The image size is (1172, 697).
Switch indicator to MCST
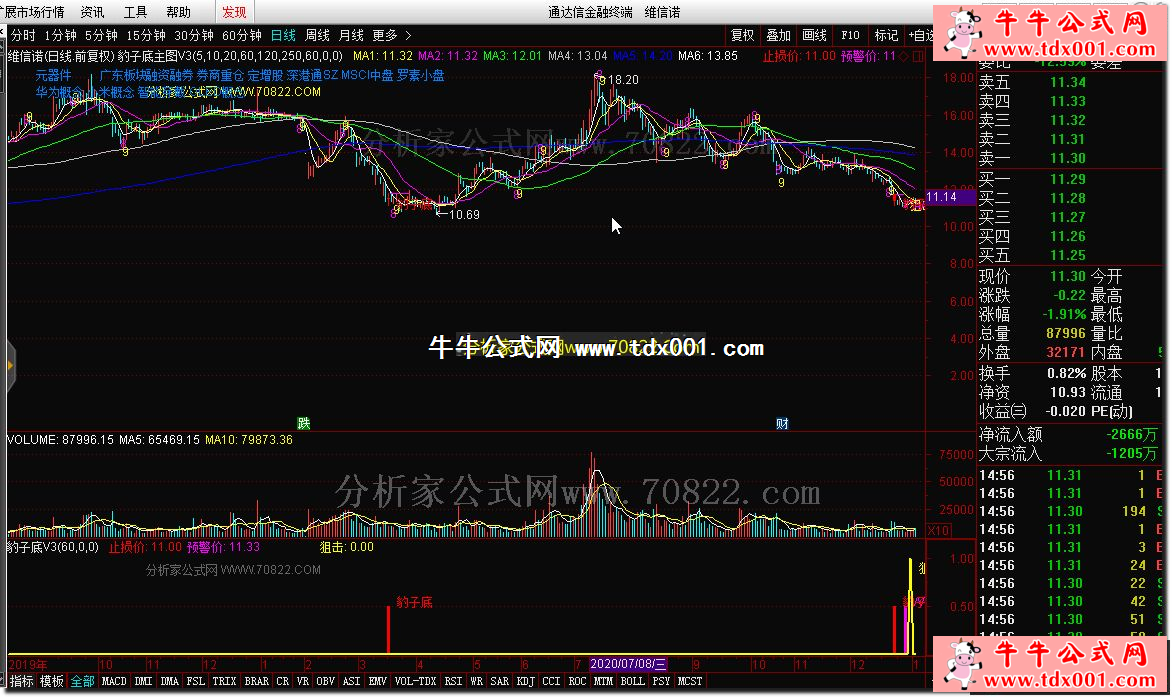[x=690, y=681]
